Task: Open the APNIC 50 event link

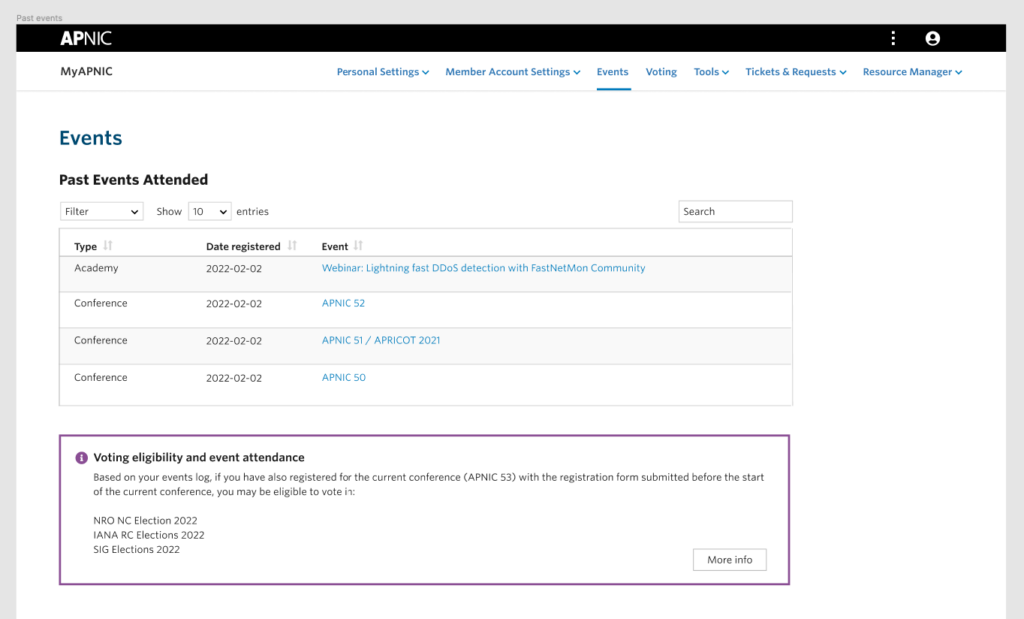Action: [x=344, y=377]
